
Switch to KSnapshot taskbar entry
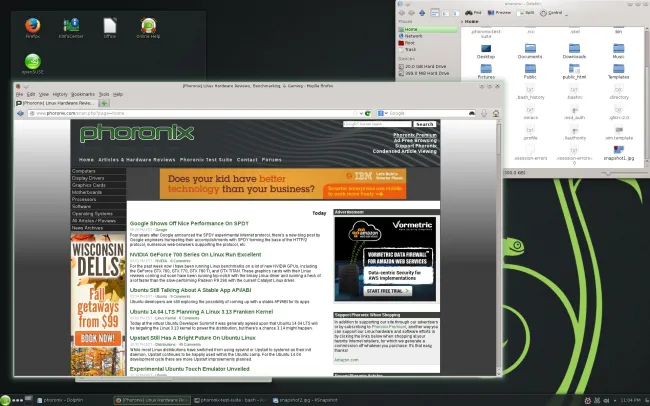[x=305, y=400]
